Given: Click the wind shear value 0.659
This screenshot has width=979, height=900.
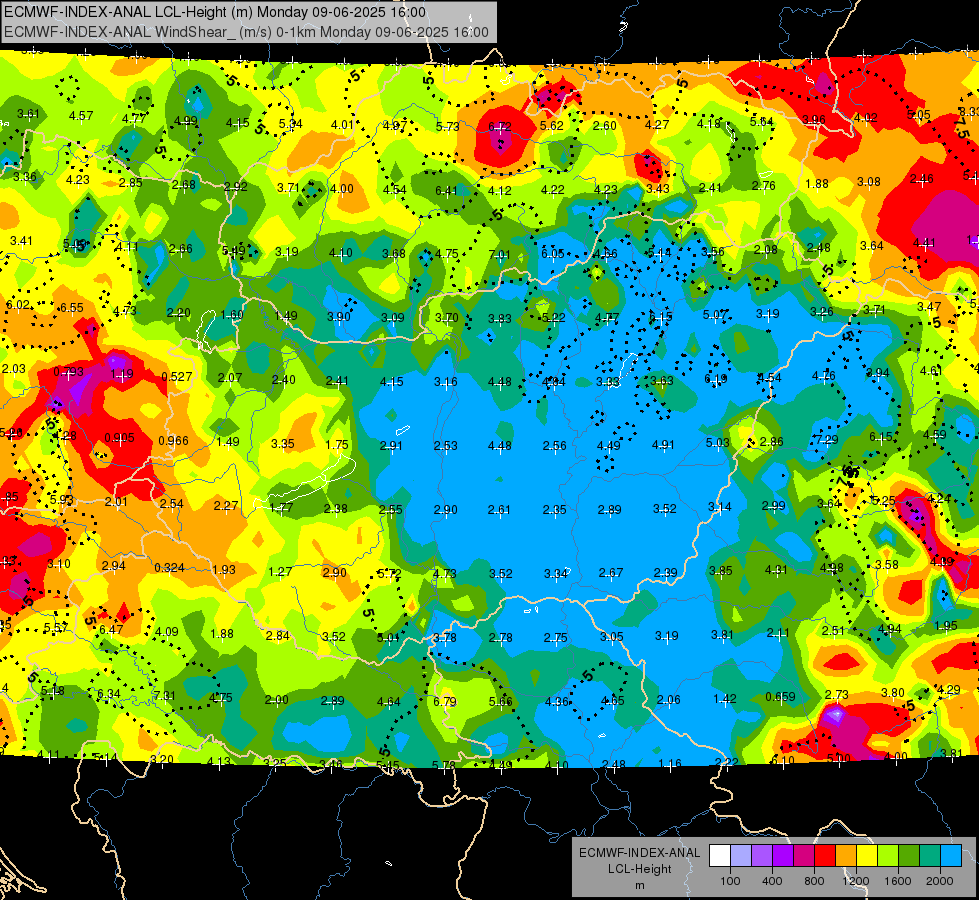Looking at the screenshot, I should click(780, 696).
